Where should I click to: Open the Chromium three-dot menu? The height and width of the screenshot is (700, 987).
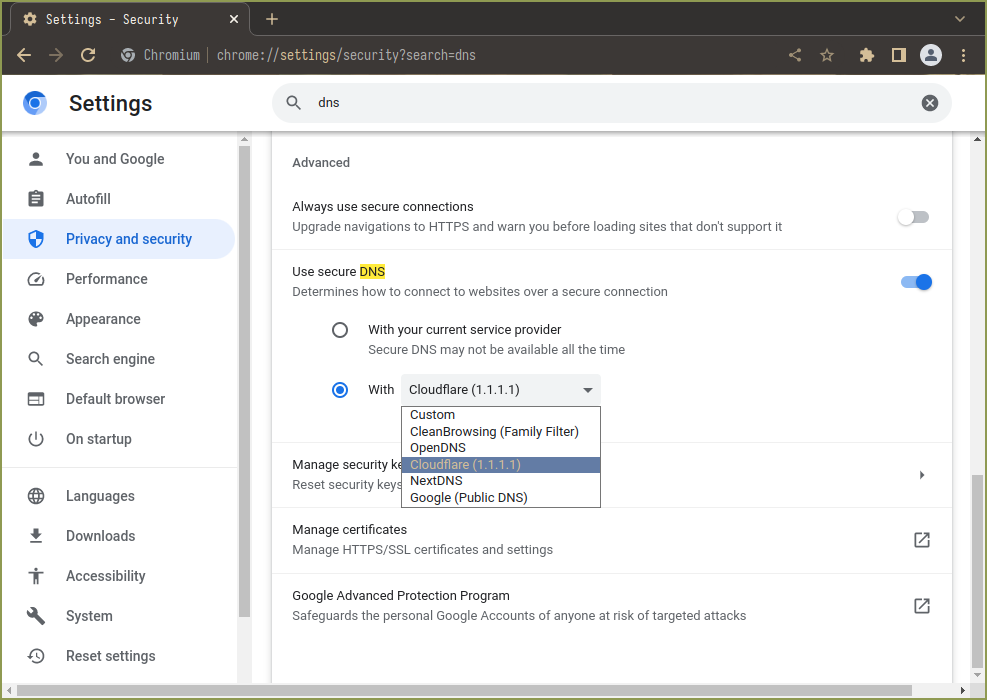[964, 55]
